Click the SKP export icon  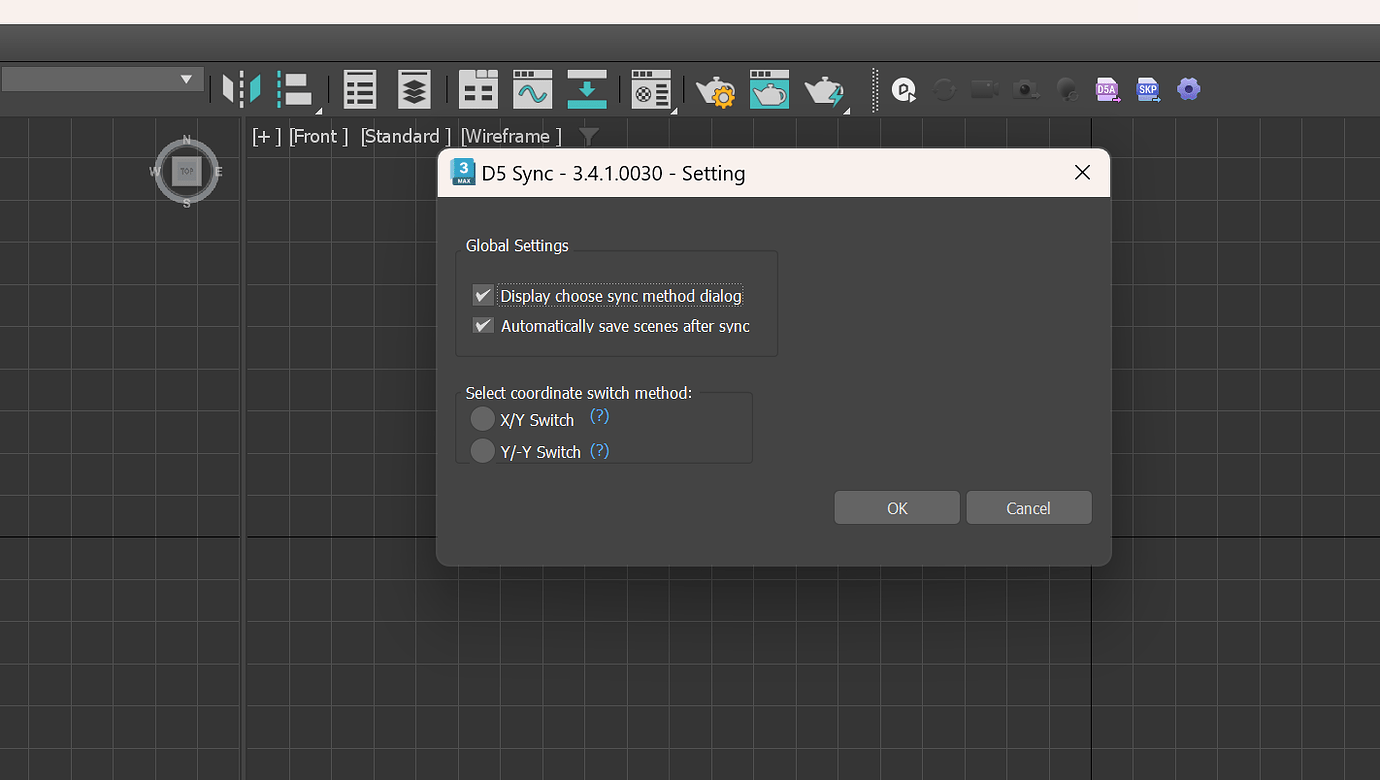coord(1147,89)
